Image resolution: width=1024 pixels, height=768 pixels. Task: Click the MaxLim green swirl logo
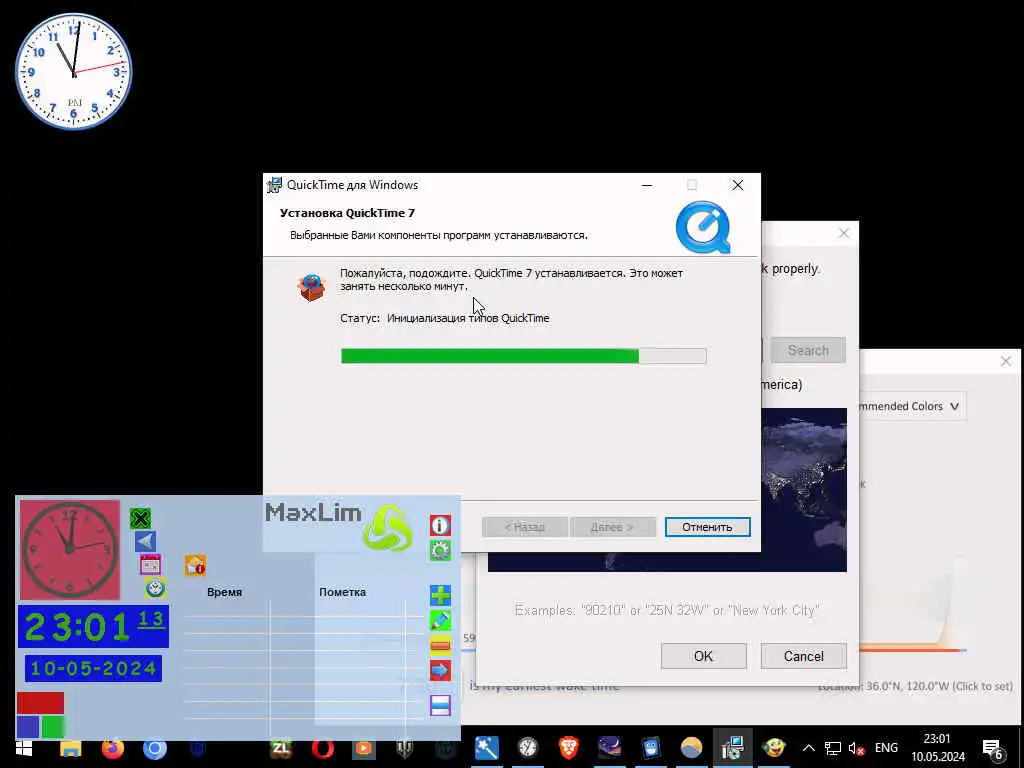click(x=387, y=528)
